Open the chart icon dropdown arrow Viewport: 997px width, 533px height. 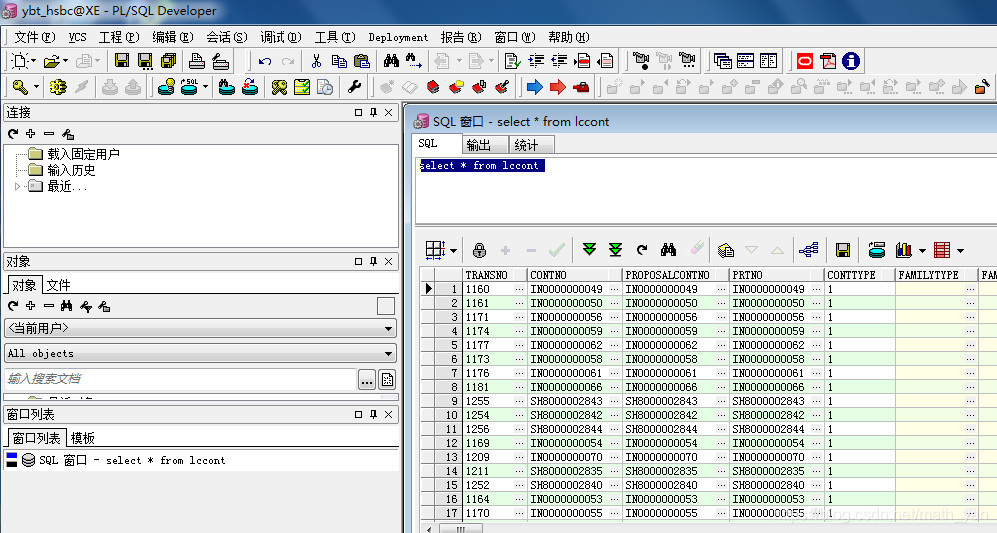pyautogui.click(x=922, y=251)
